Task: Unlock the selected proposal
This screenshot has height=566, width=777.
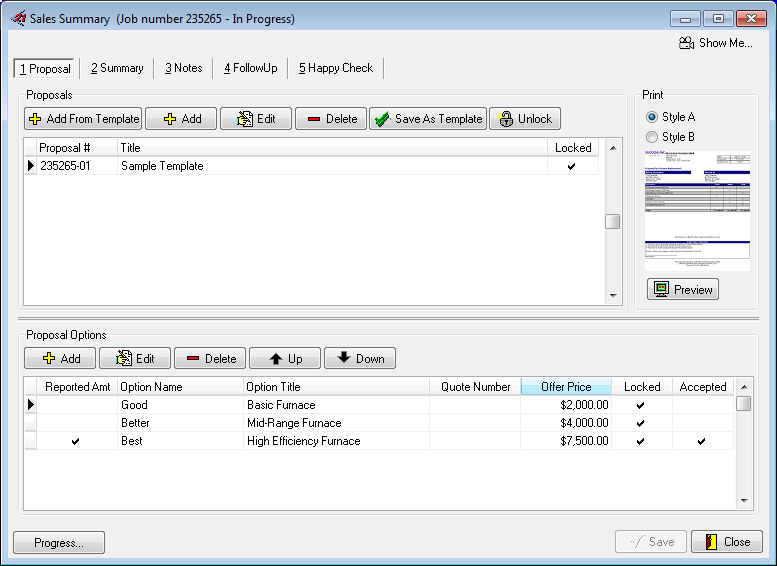Action: click(x=525, y=119)
